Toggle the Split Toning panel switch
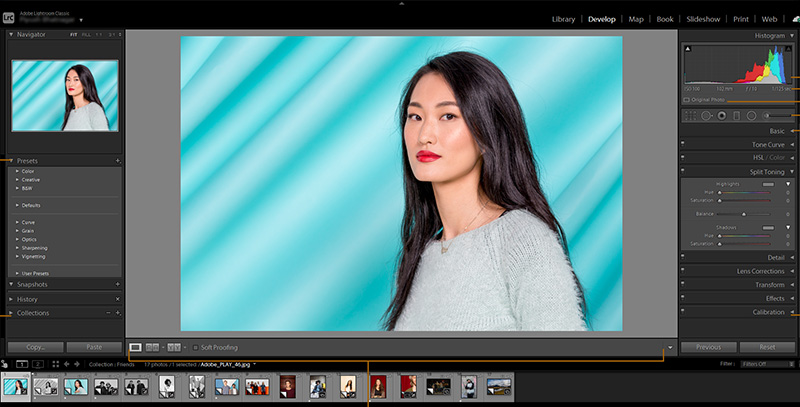 [683, 172]
